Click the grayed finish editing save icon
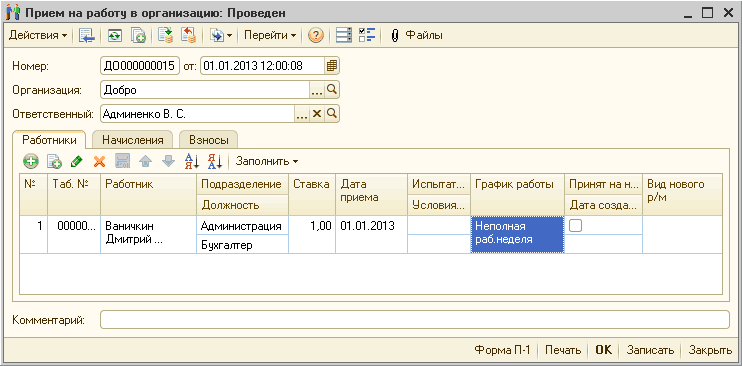The height and width of the screenshot is (366, 742). [x=123, y=161]
